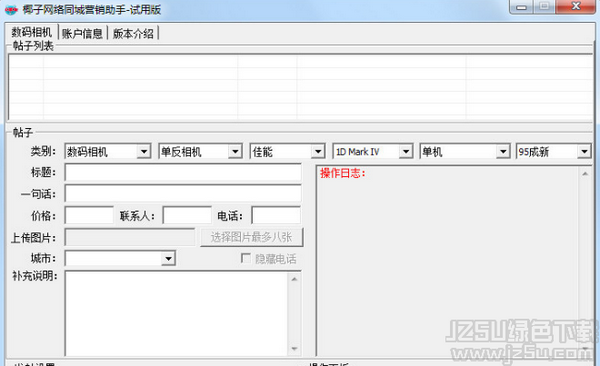Click inside the 补充说明 text area

(177, 314)
